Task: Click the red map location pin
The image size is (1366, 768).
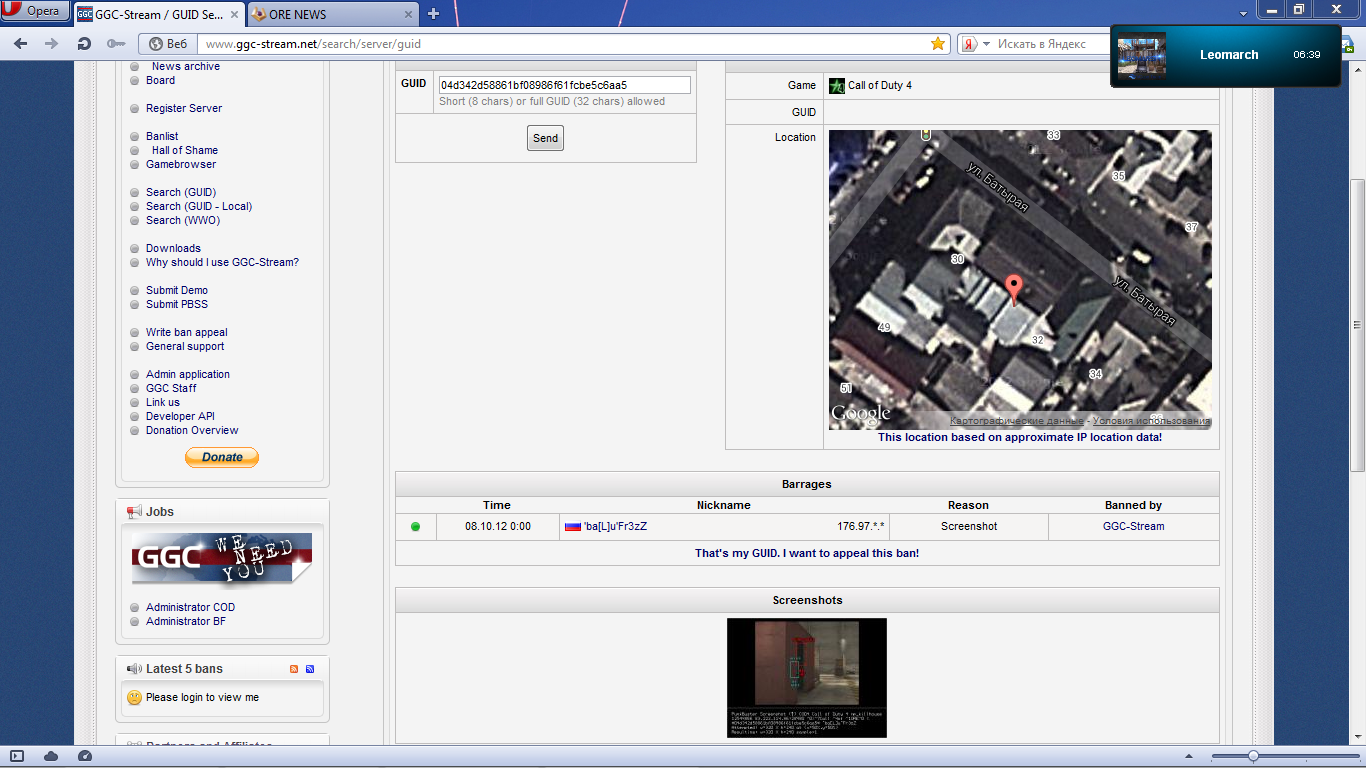Action: (1014, 290)
